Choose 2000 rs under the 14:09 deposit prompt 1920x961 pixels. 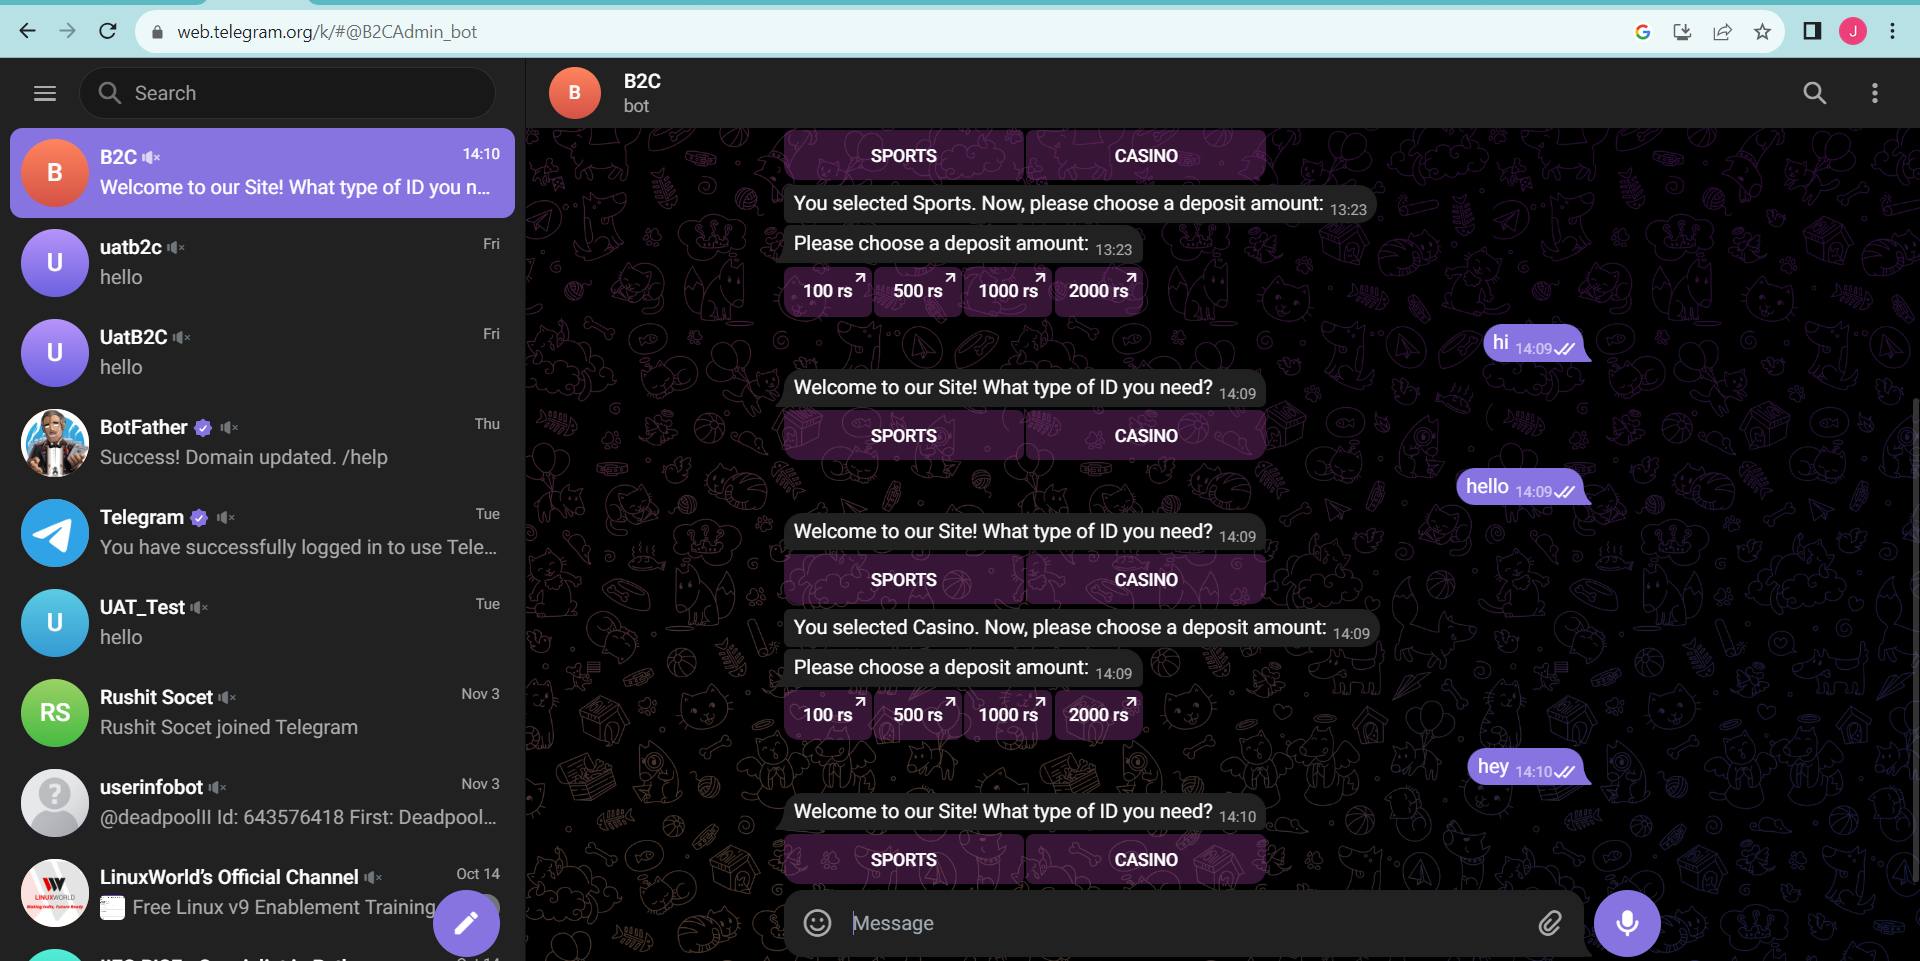pyautogui.click(x=1099, y=715)
